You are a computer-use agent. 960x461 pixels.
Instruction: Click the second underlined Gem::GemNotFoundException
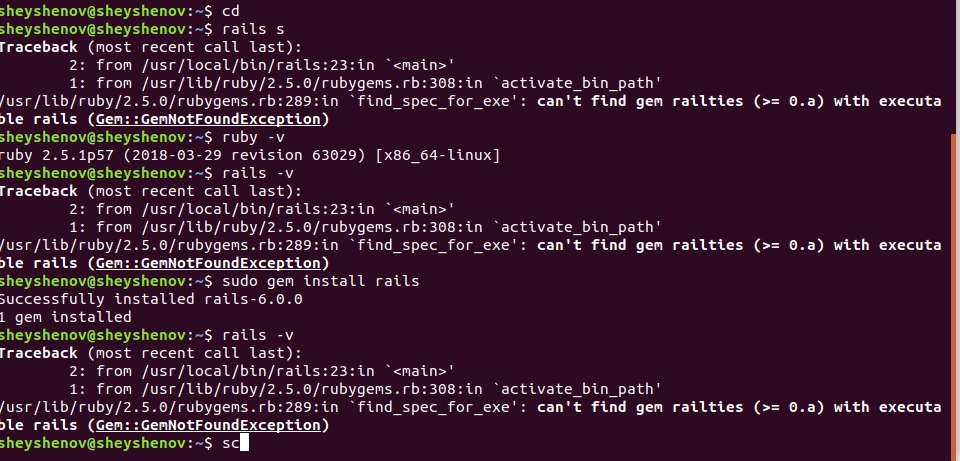(209, 263)
